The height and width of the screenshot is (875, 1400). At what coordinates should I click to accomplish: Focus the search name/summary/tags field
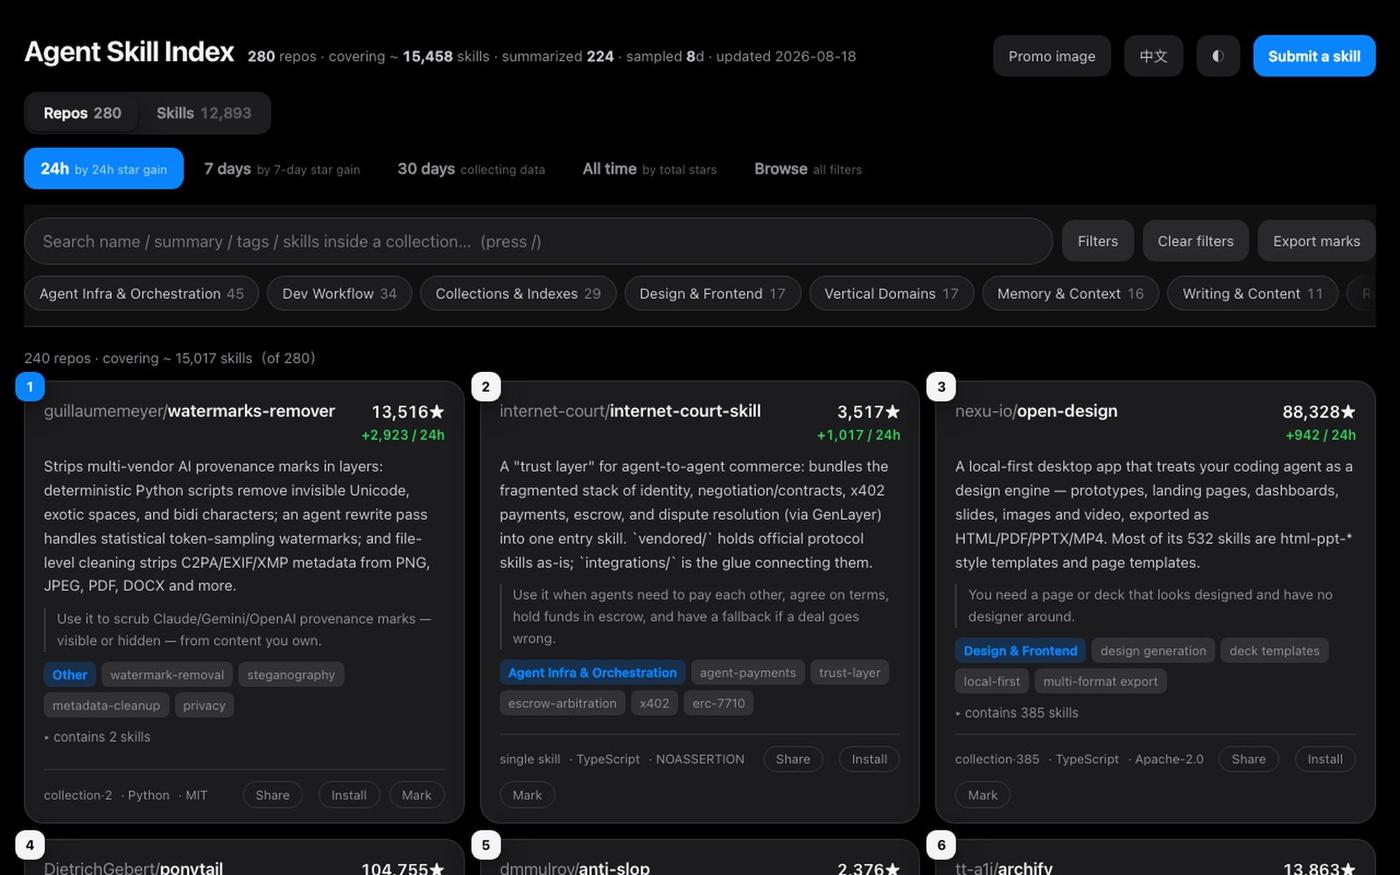click(538, 241)
